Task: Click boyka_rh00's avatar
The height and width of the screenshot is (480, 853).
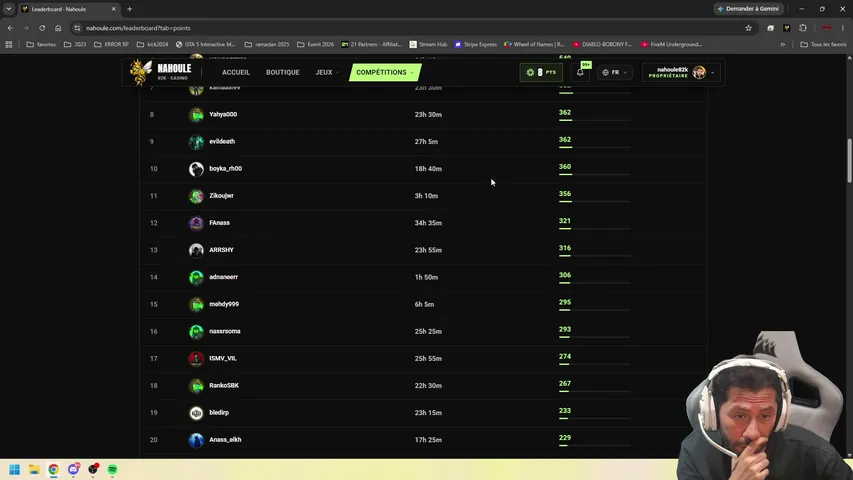Action: 196,169
